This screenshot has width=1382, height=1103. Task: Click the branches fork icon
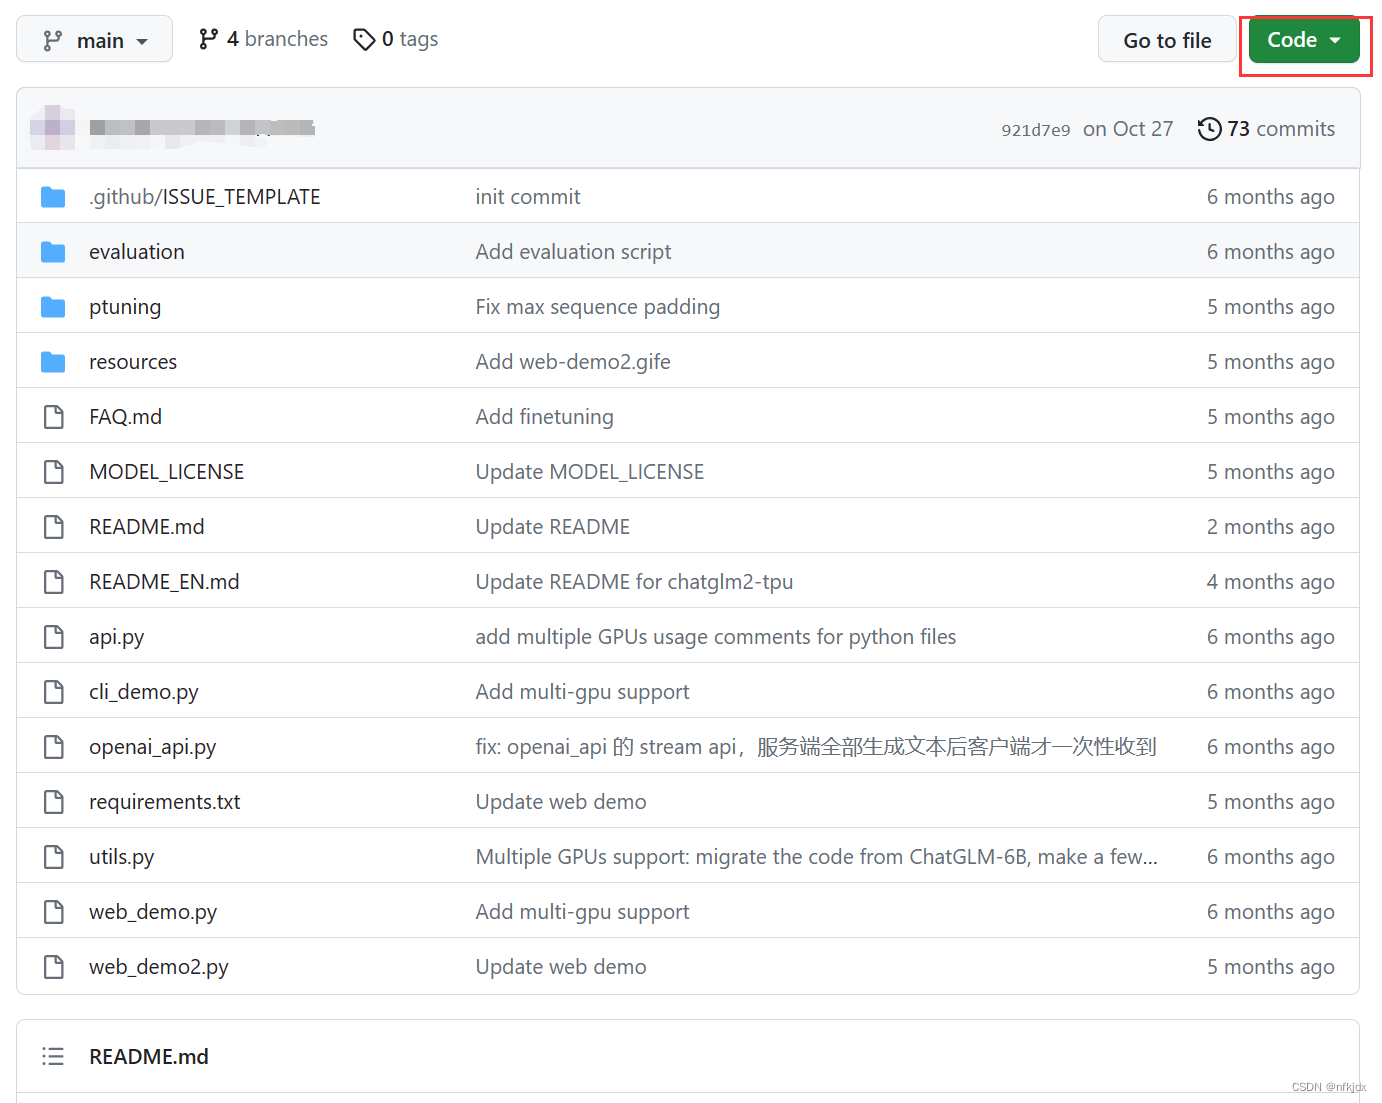pos(208,39)
